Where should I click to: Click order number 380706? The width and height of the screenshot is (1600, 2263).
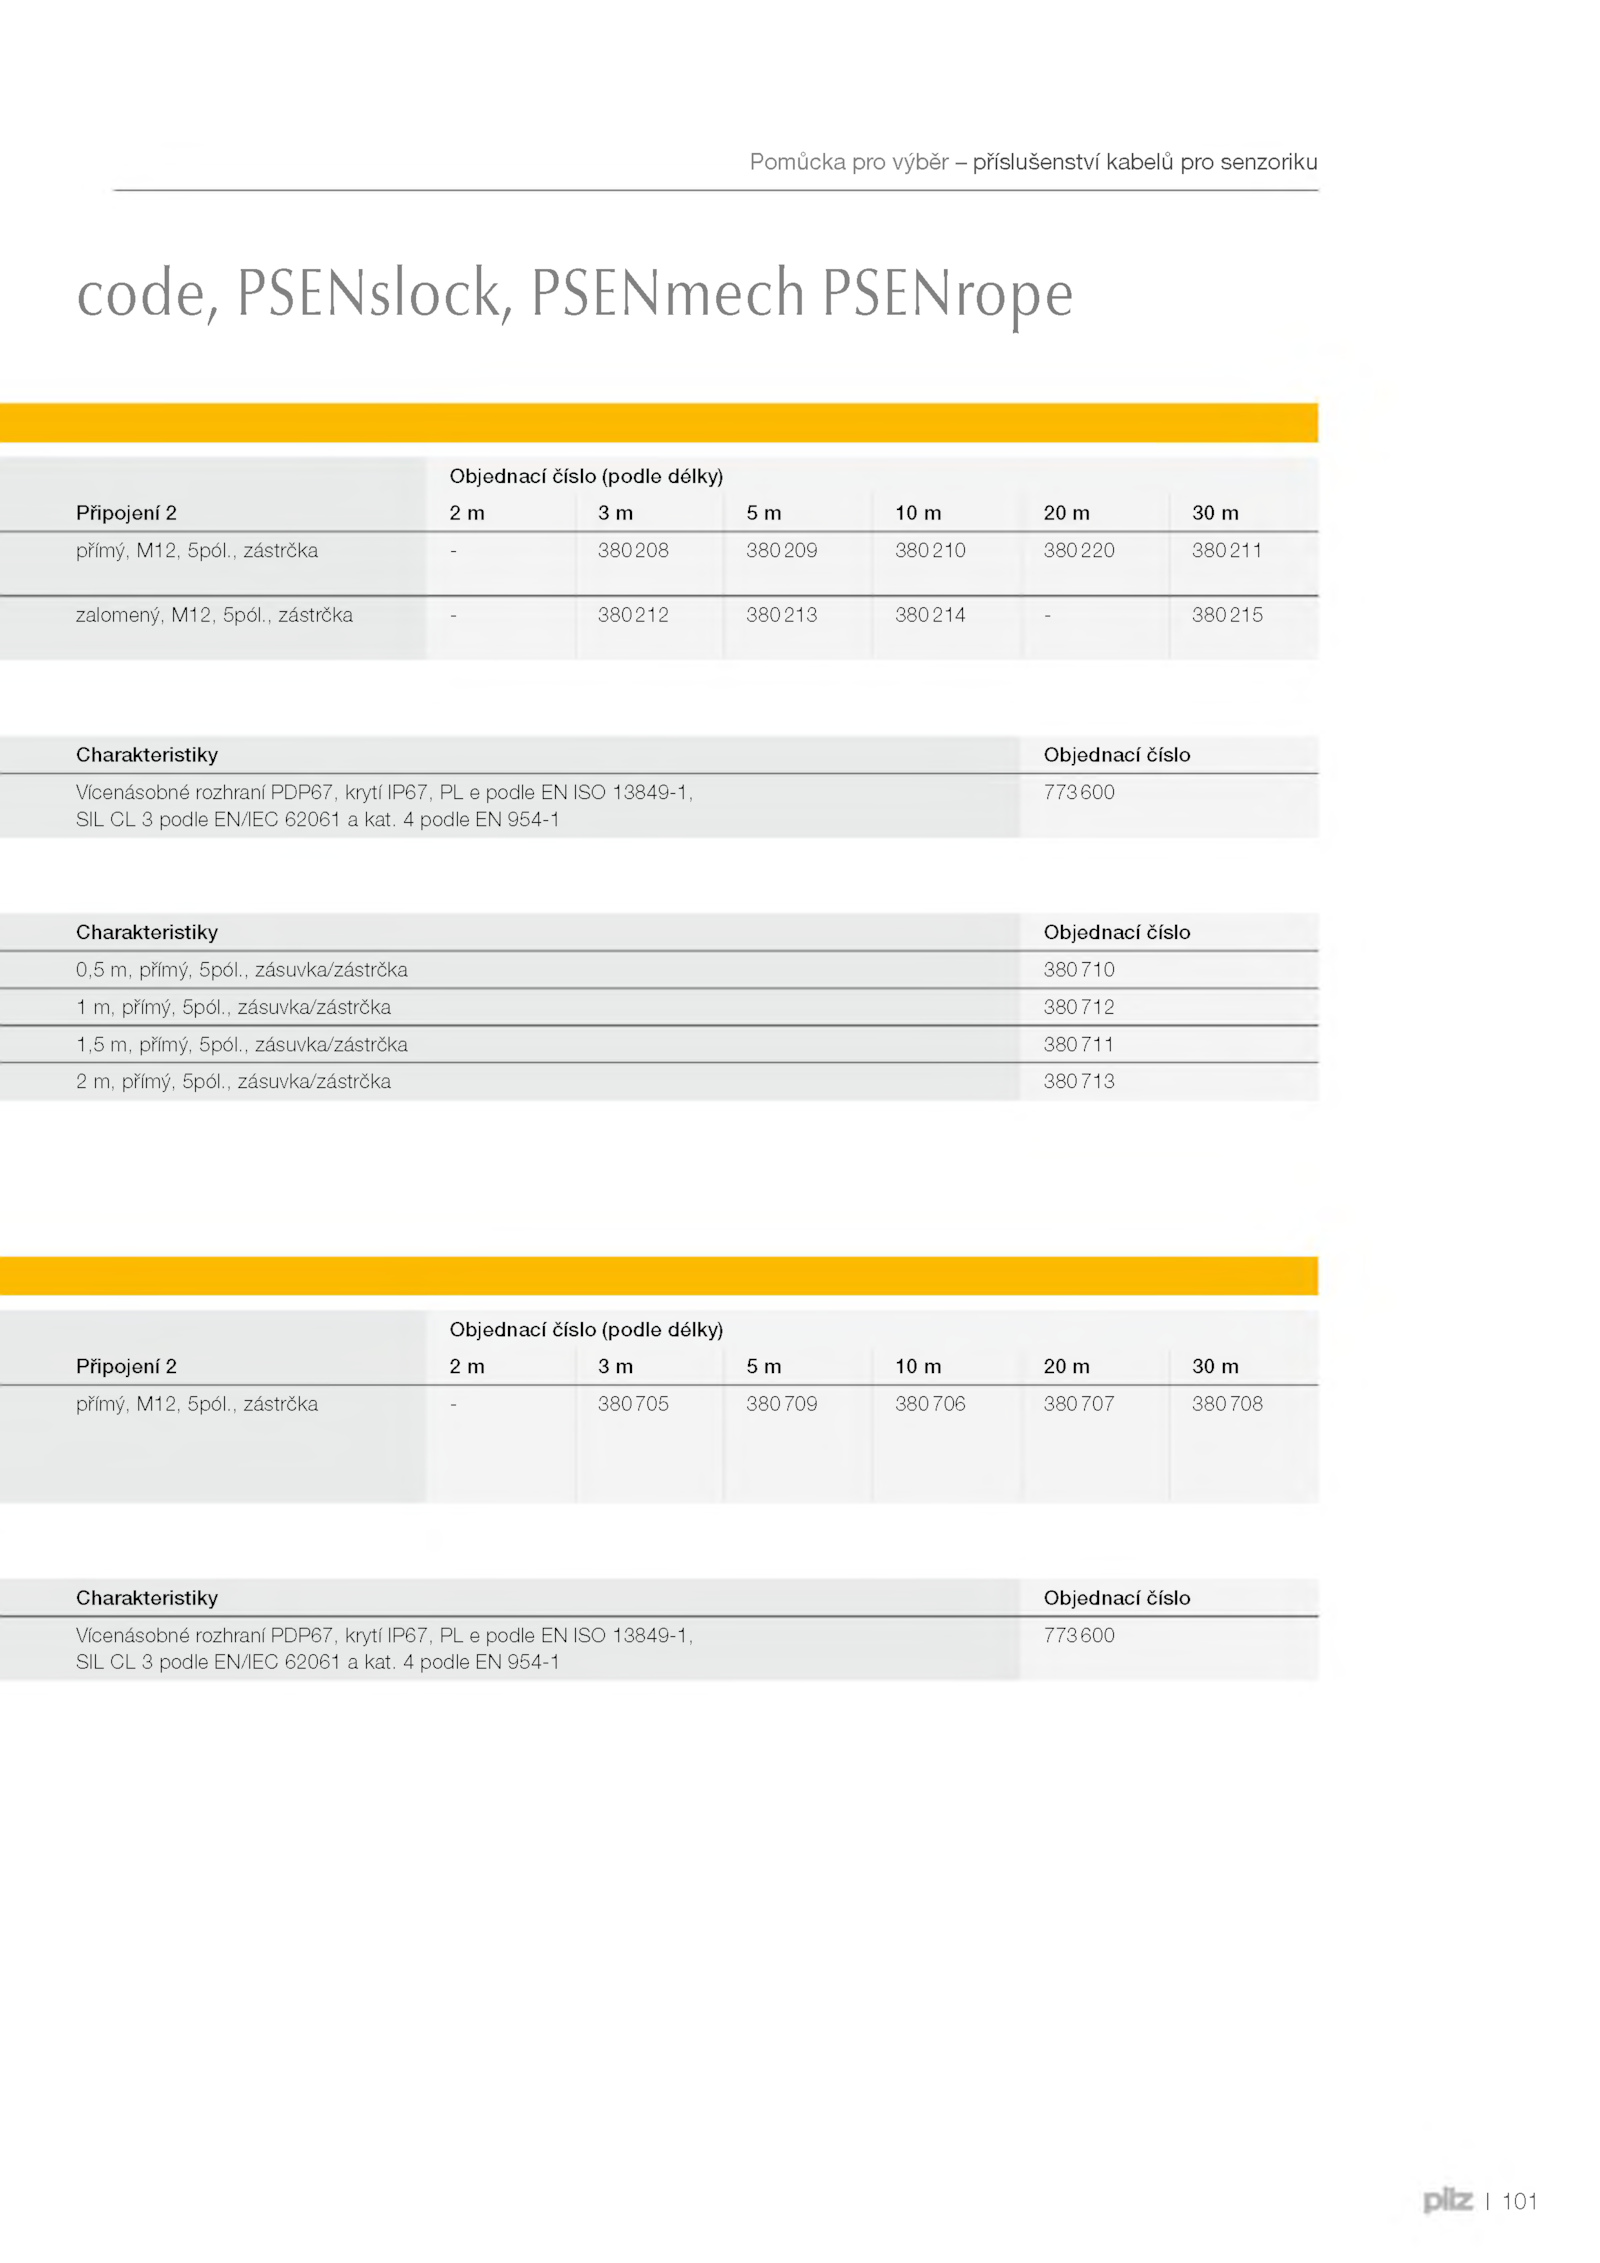coord(930,1403)
